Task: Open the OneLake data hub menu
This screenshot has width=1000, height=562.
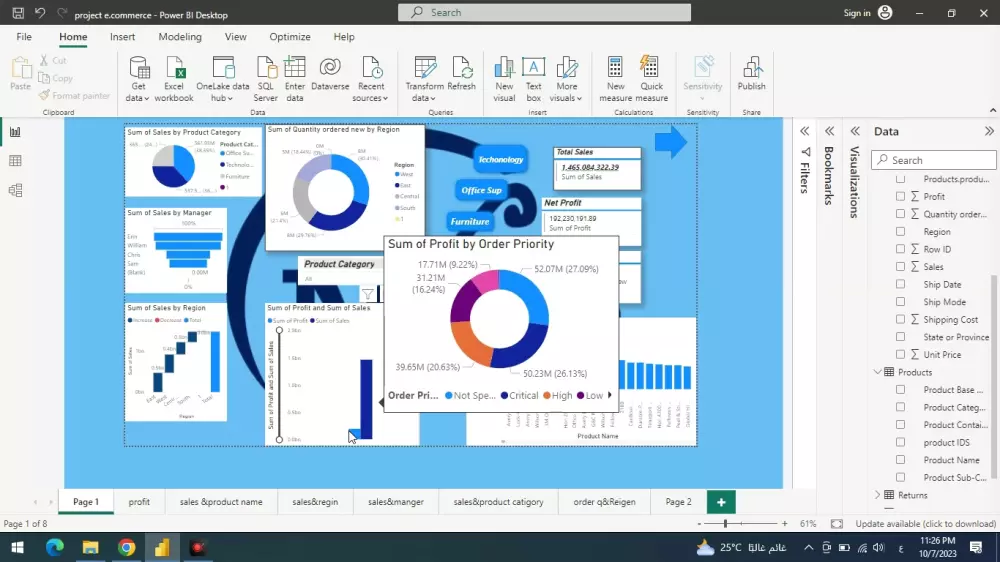Action: tap(223, 79)
